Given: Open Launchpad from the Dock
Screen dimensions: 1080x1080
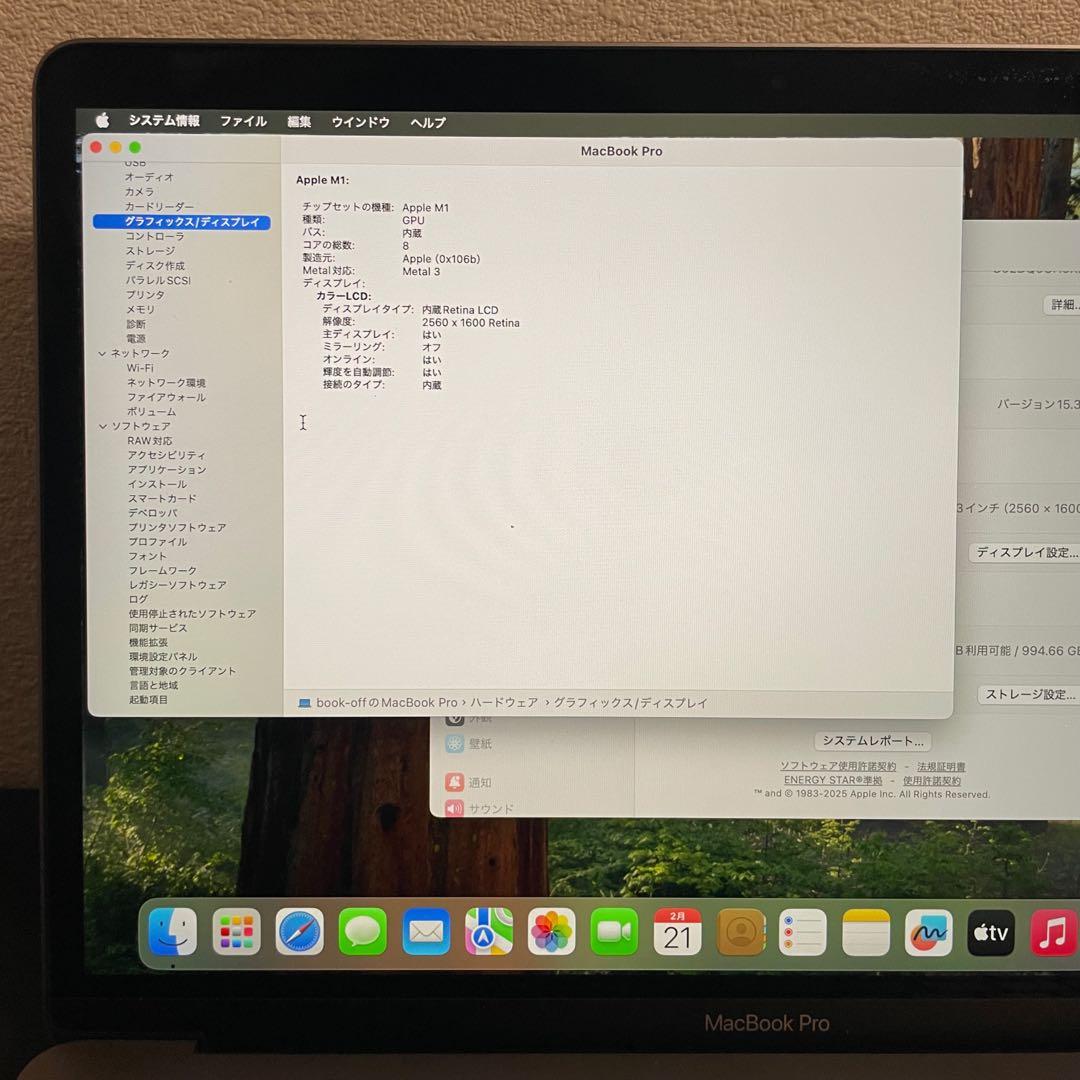Looking at the screenshot, I should point(236,931).
